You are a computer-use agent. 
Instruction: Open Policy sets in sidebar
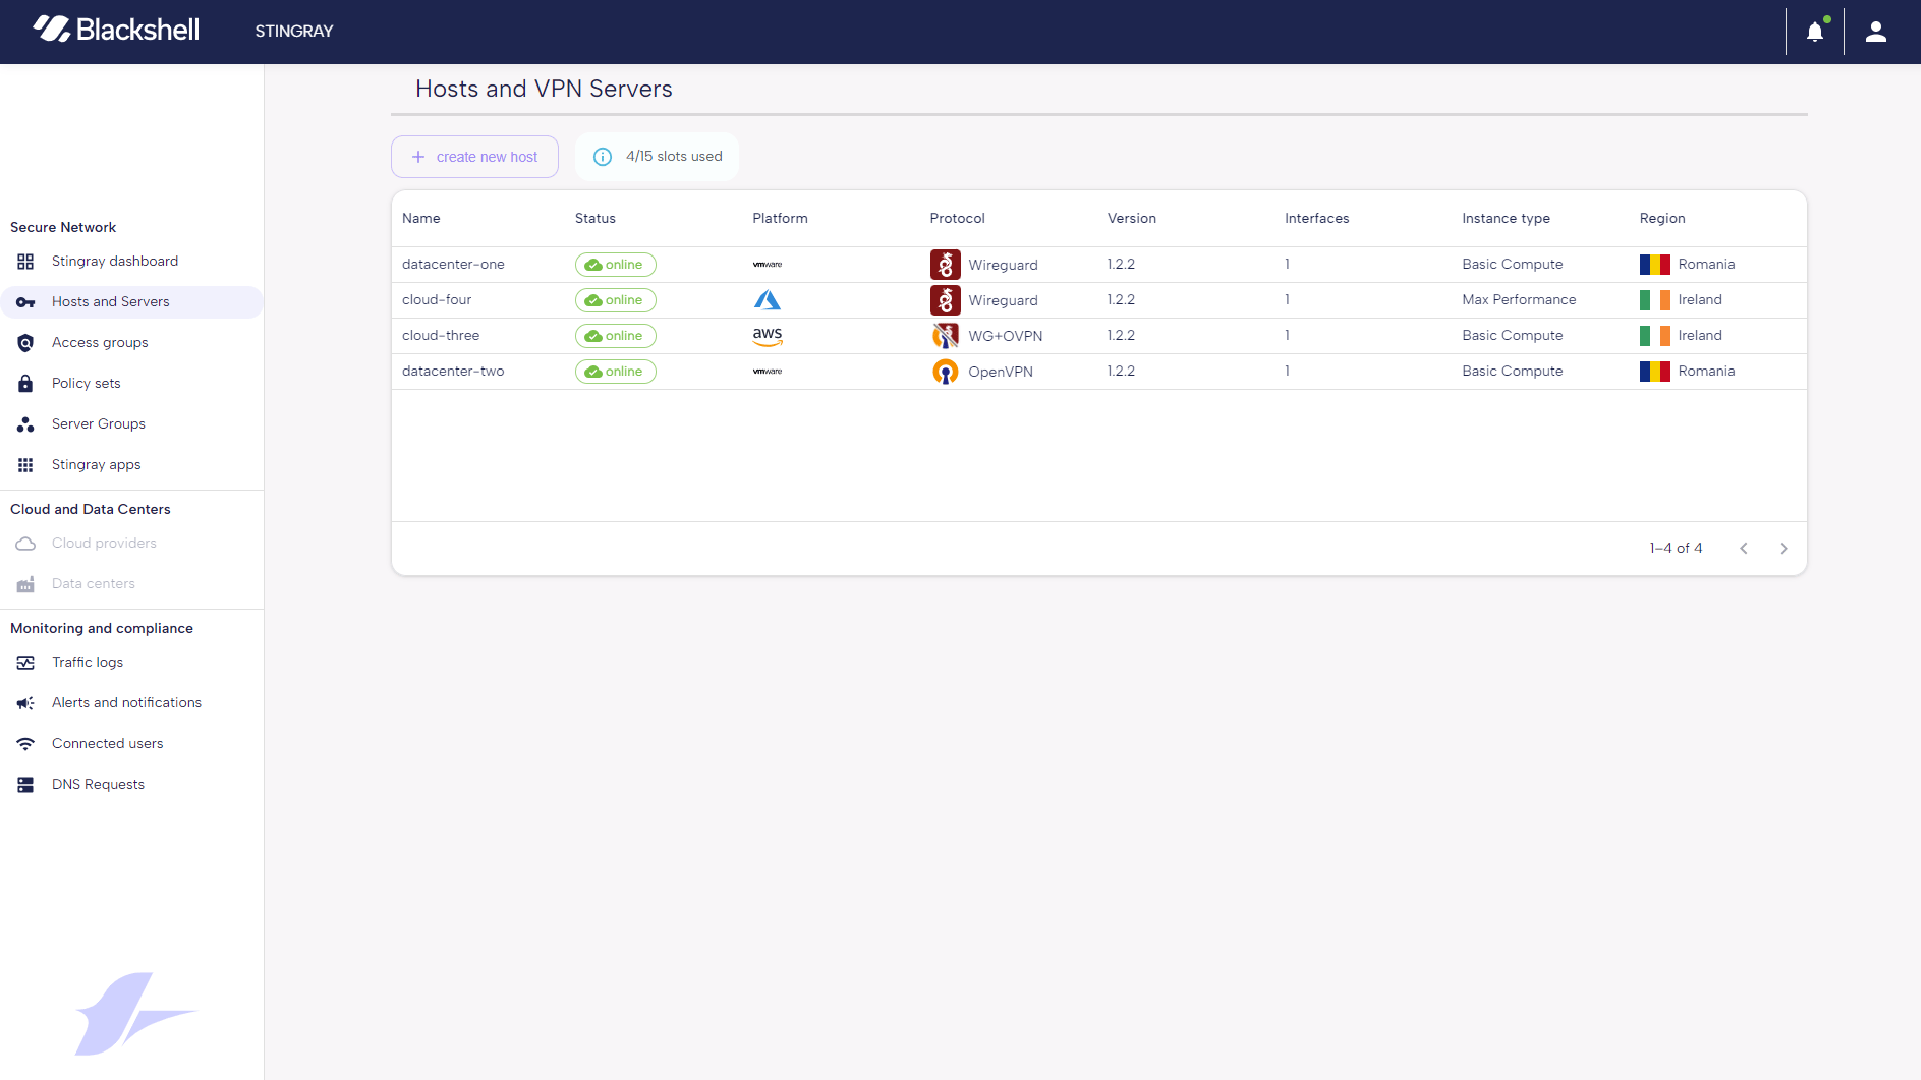(x=86, y=384)
